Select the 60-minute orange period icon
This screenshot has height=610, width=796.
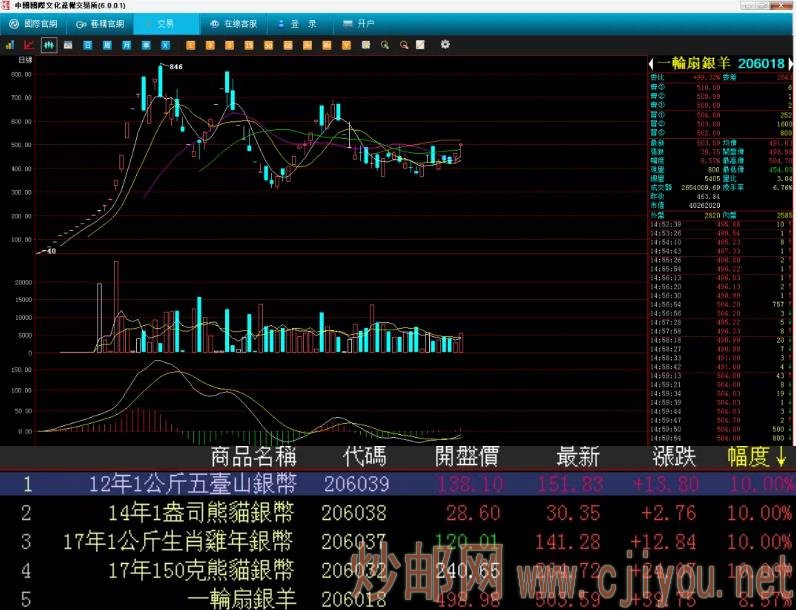[x=288, y=45]
